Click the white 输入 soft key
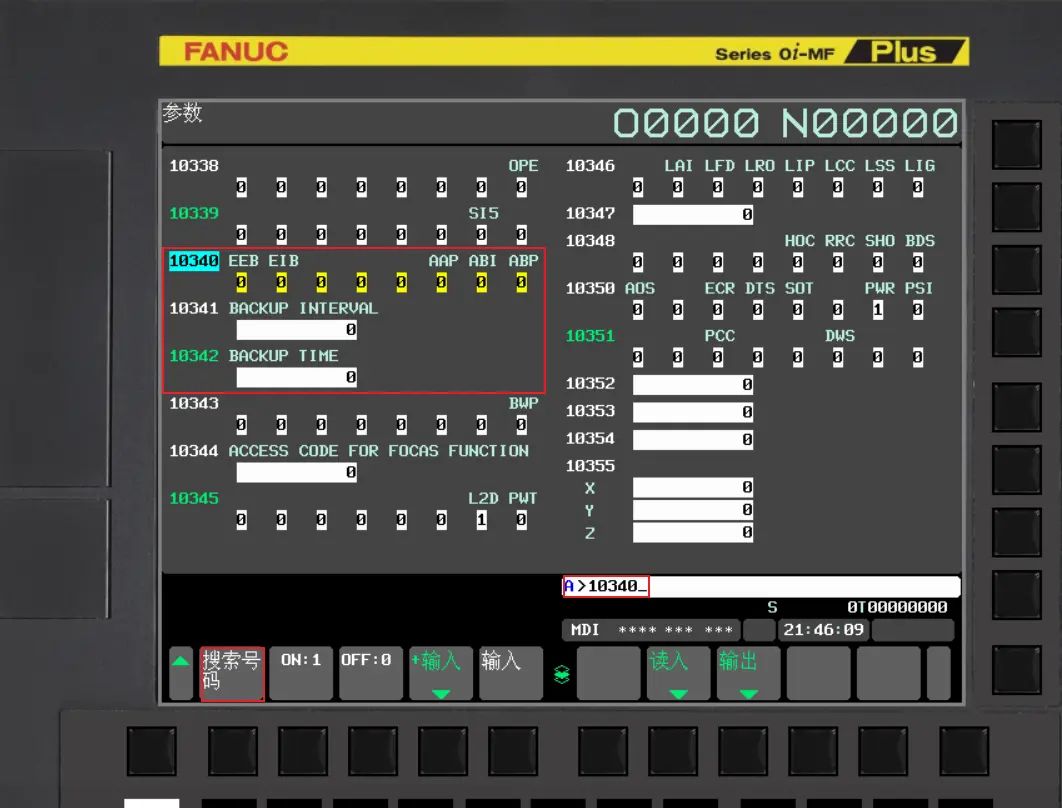1062x808 pixels. [x=511, y=673]
